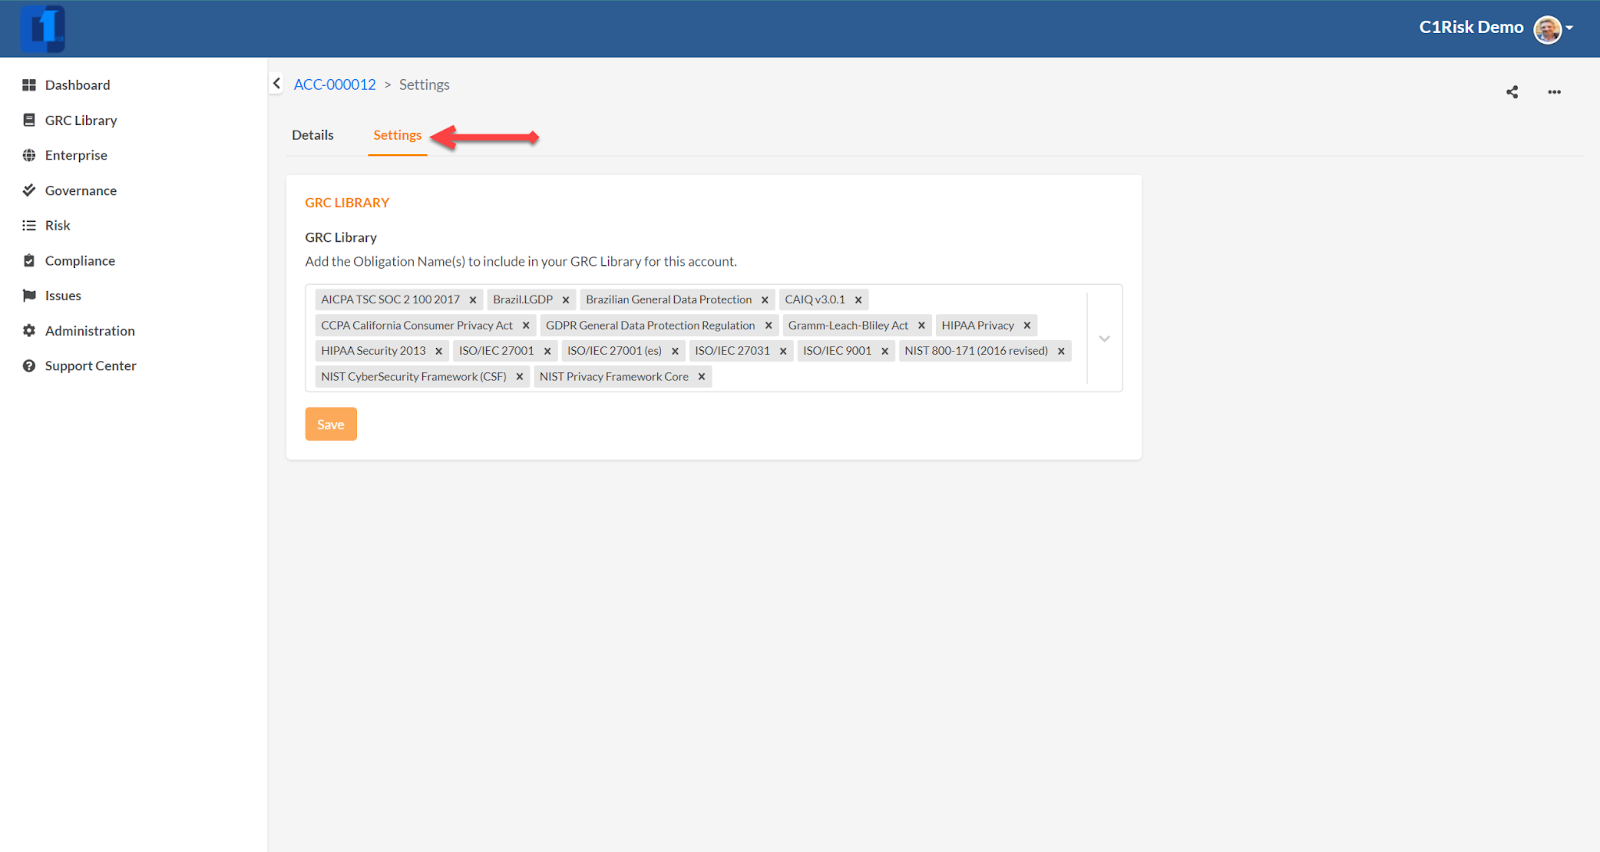This screenshot has width=1600, height=852.
Task: Expand the obligation names dropdown arrow
Action: click(1104, 338)
